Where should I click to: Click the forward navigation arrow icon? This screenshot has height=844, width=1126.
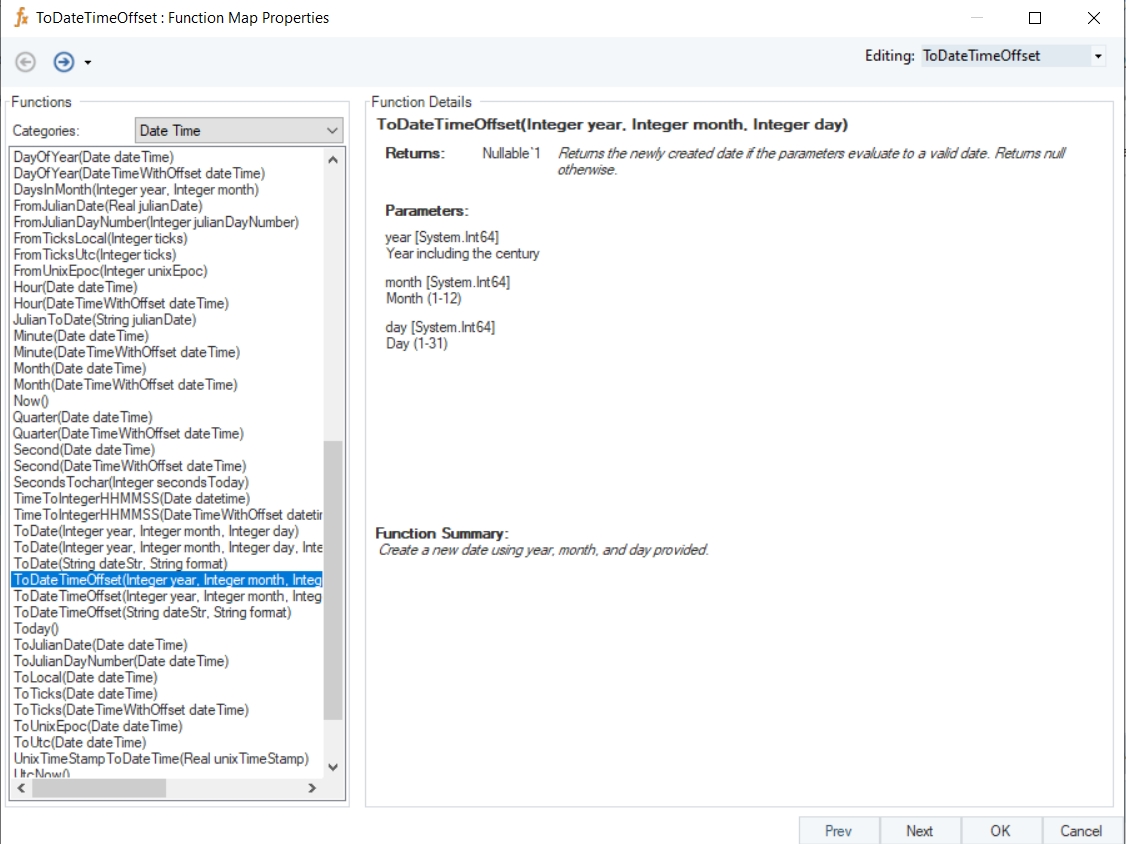pyautogui.click(x=64, y=62)
